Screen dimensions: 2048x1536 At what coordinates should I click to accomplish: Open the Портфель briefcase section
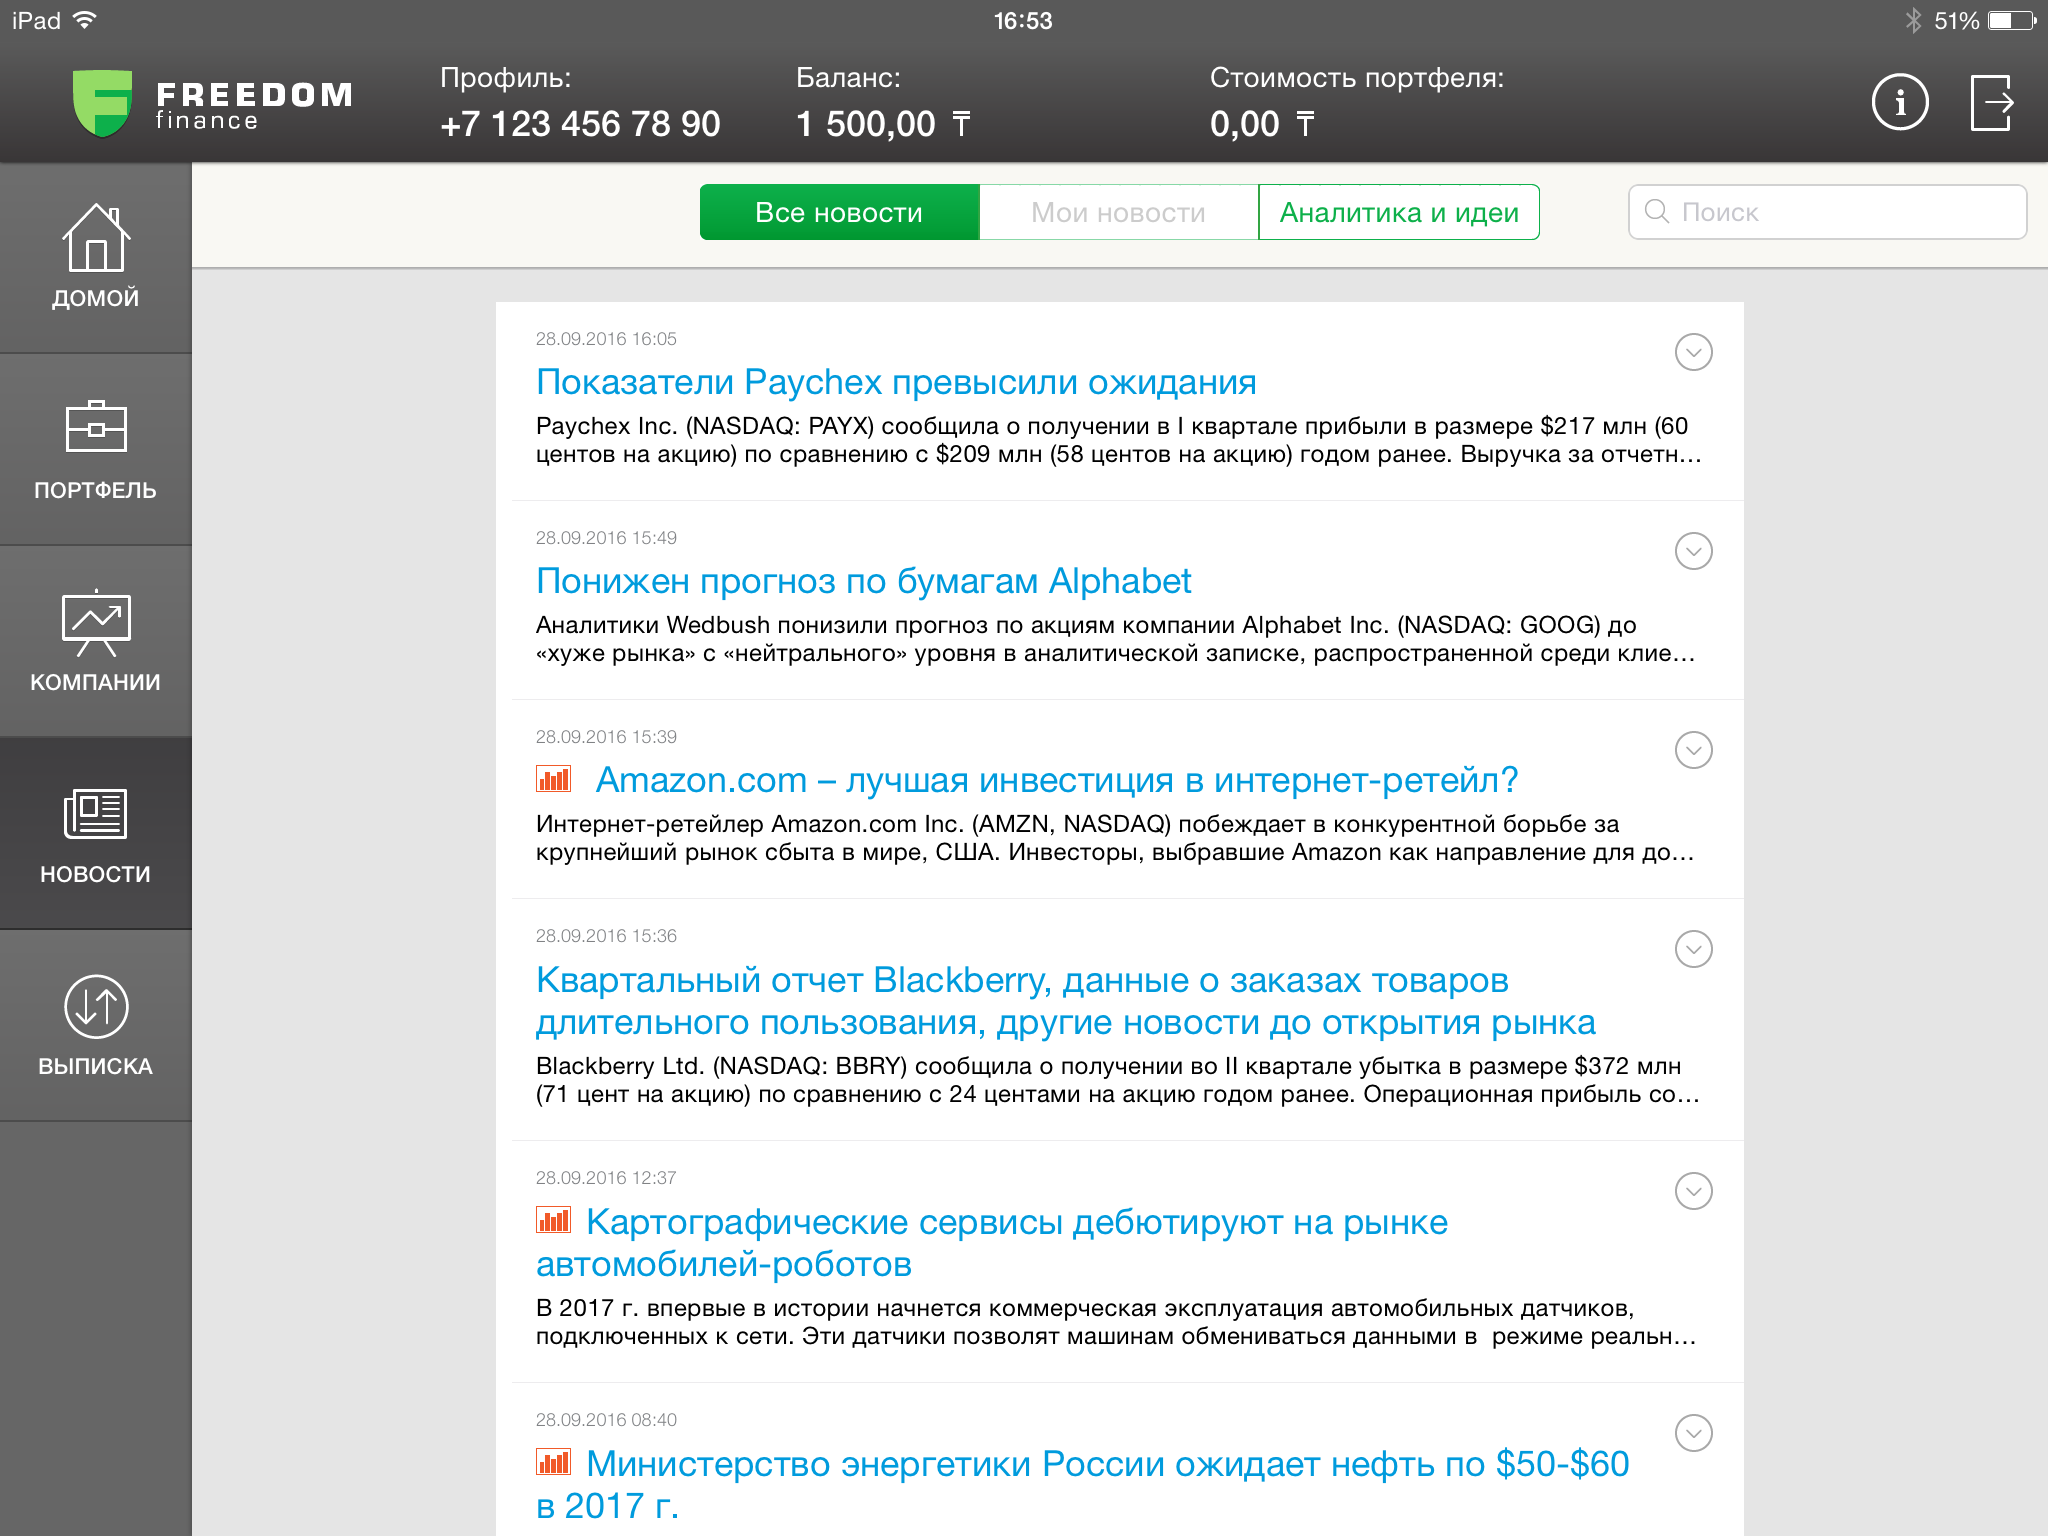point(95,450)
